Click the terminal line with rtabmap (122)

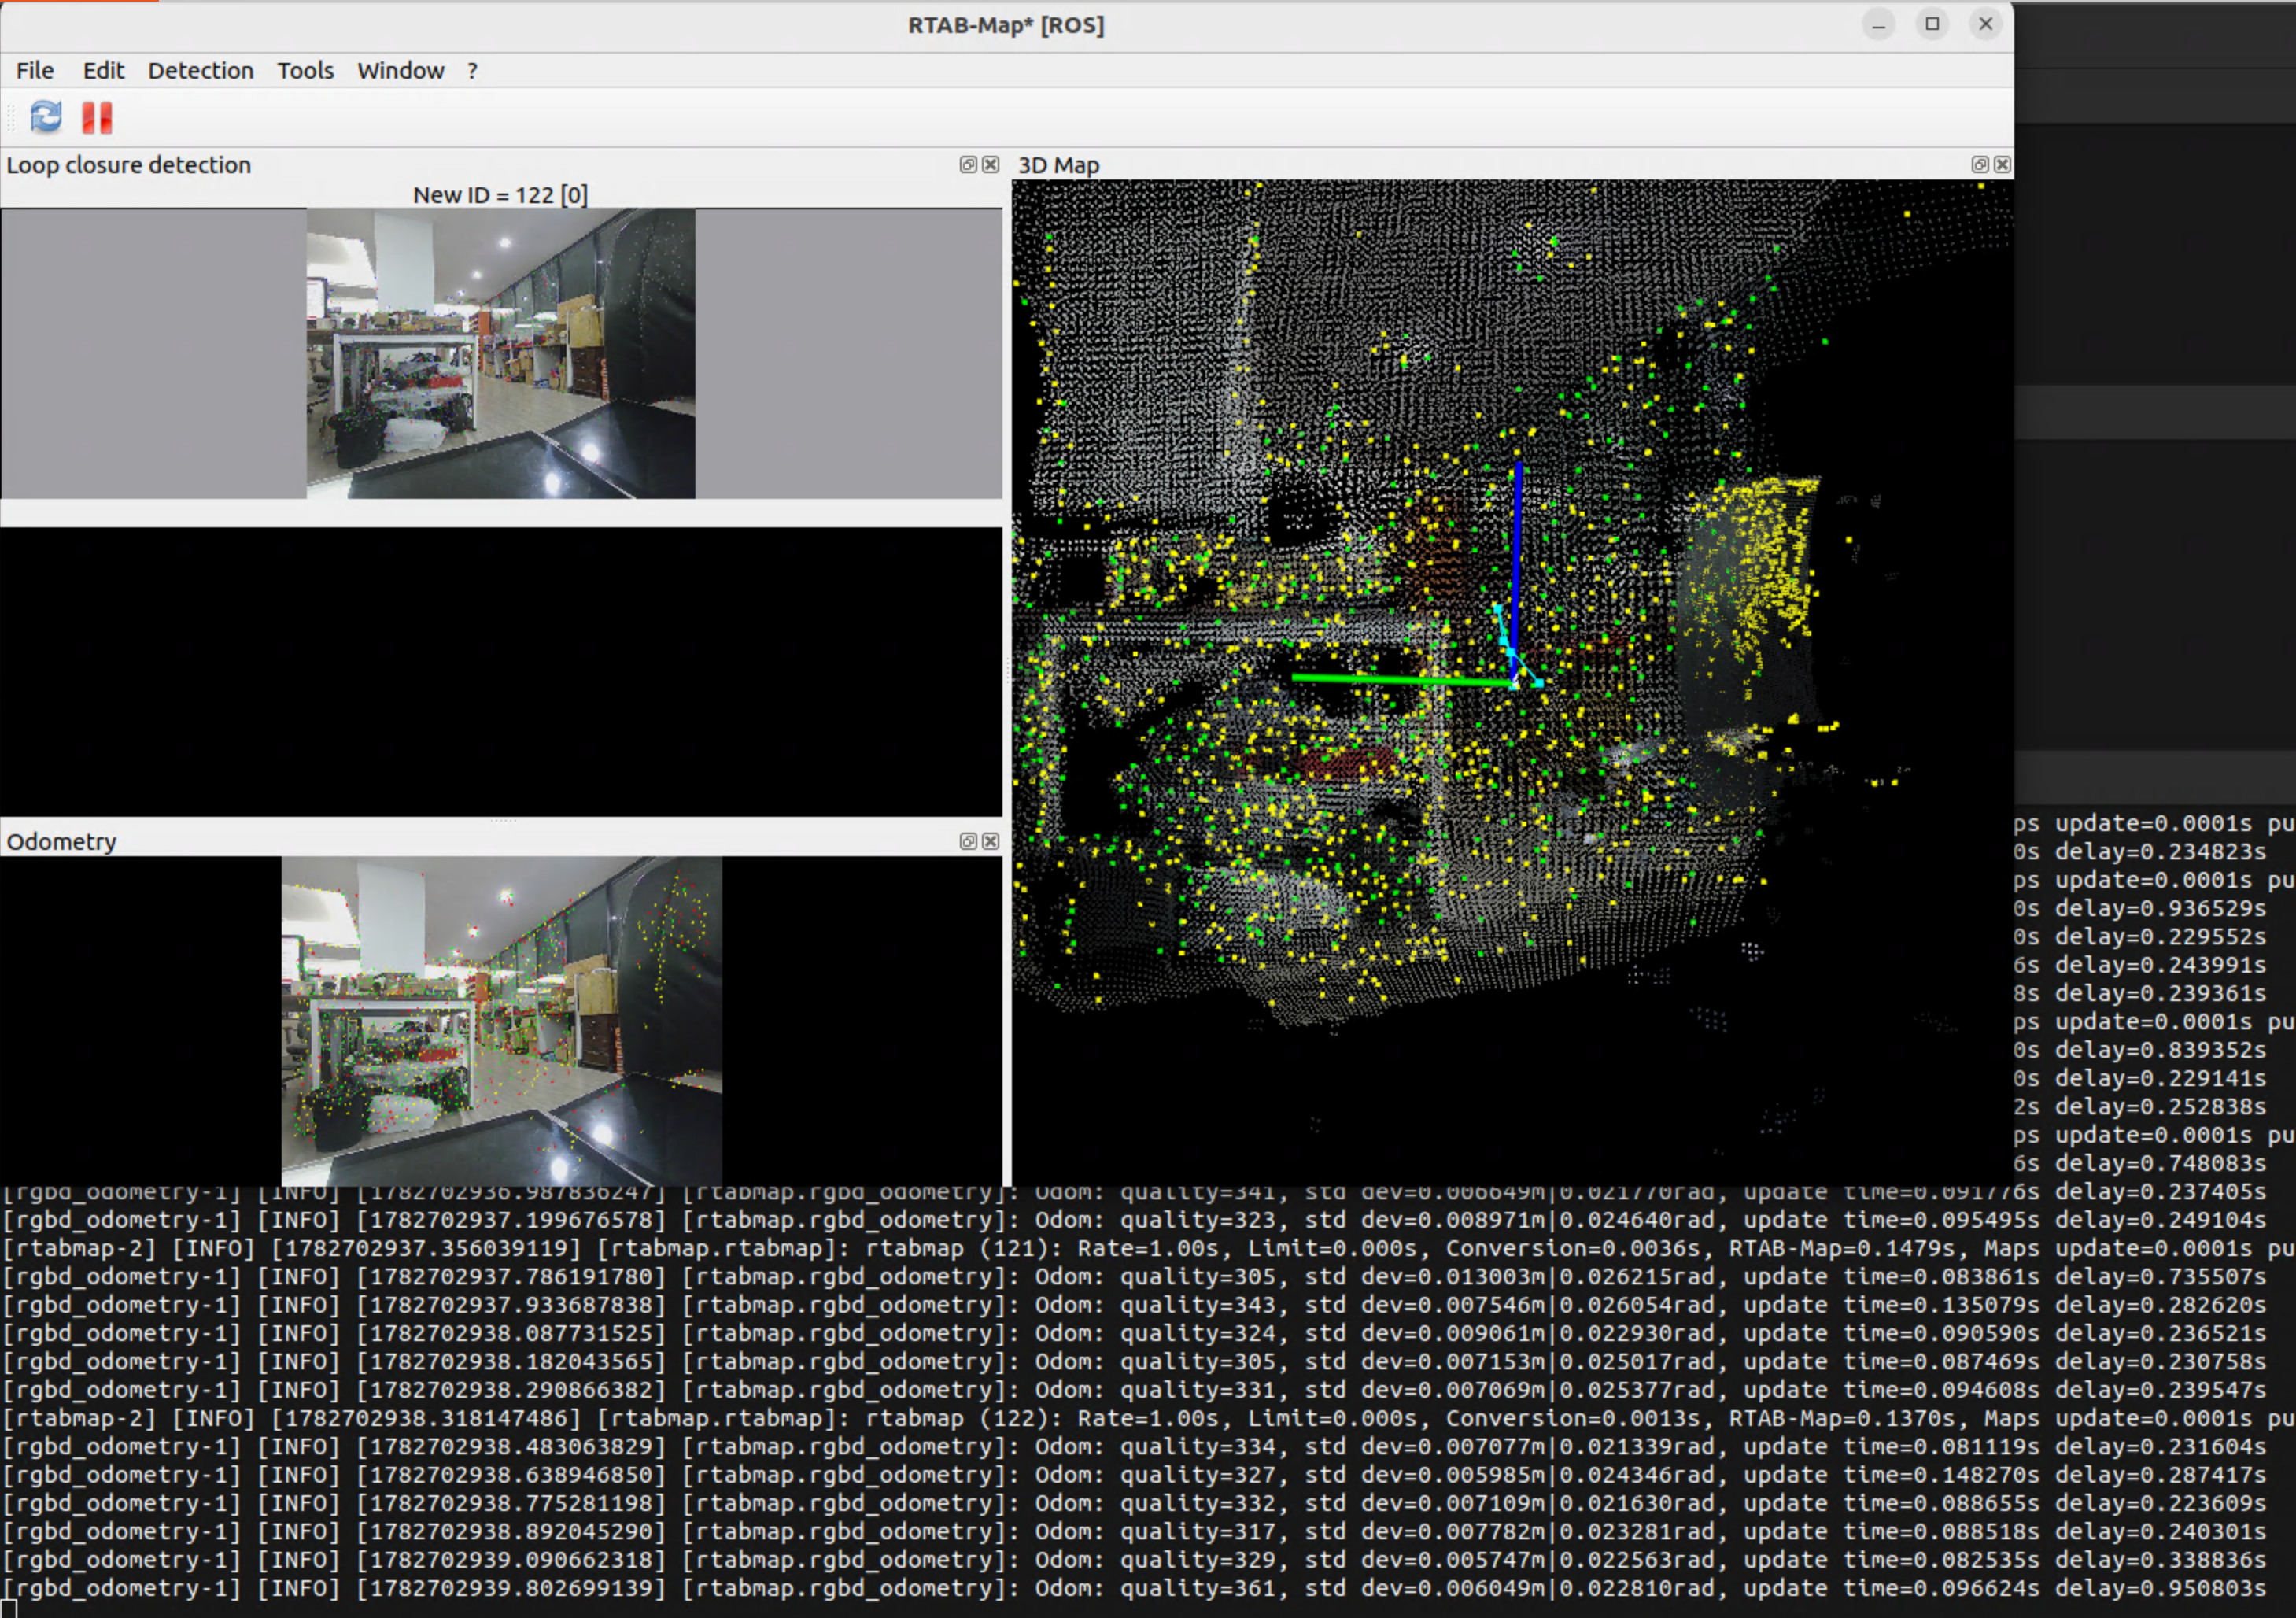point(1148,1418)
